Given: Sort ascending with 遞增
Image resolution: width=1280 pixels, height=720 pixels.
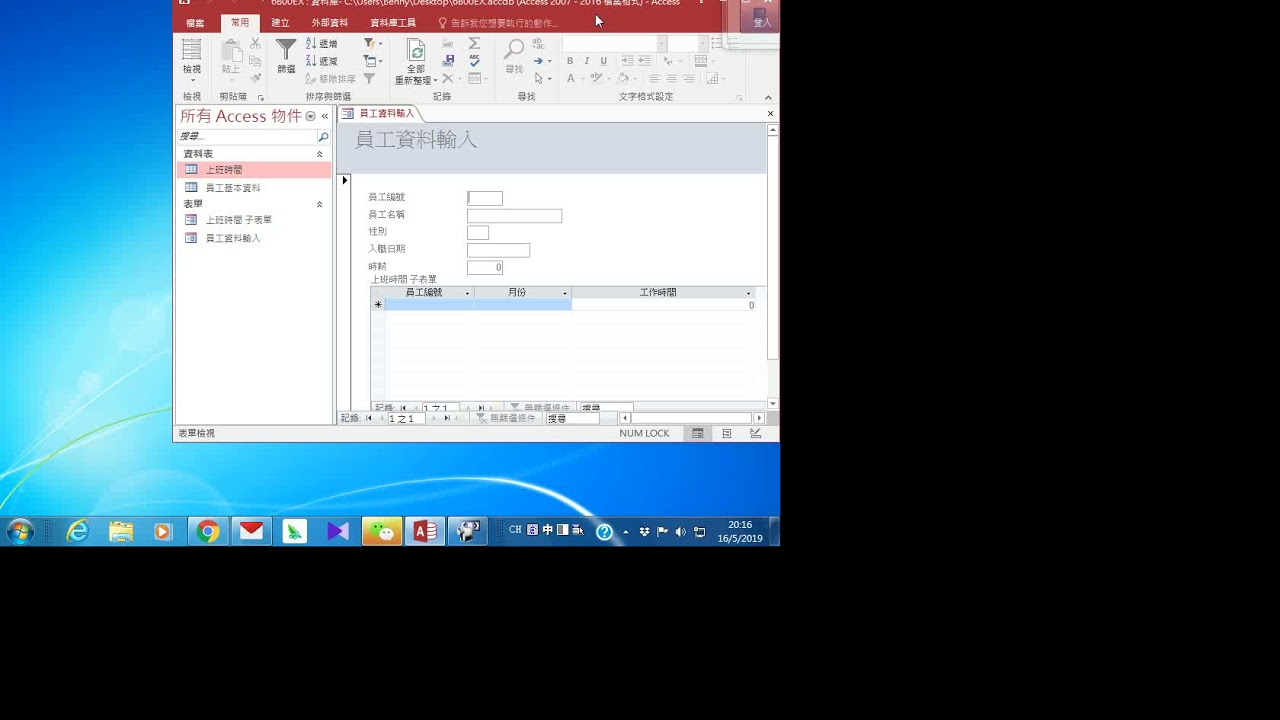Looking at the screenshot, I should pyautogui.click(x=322, y=44).
